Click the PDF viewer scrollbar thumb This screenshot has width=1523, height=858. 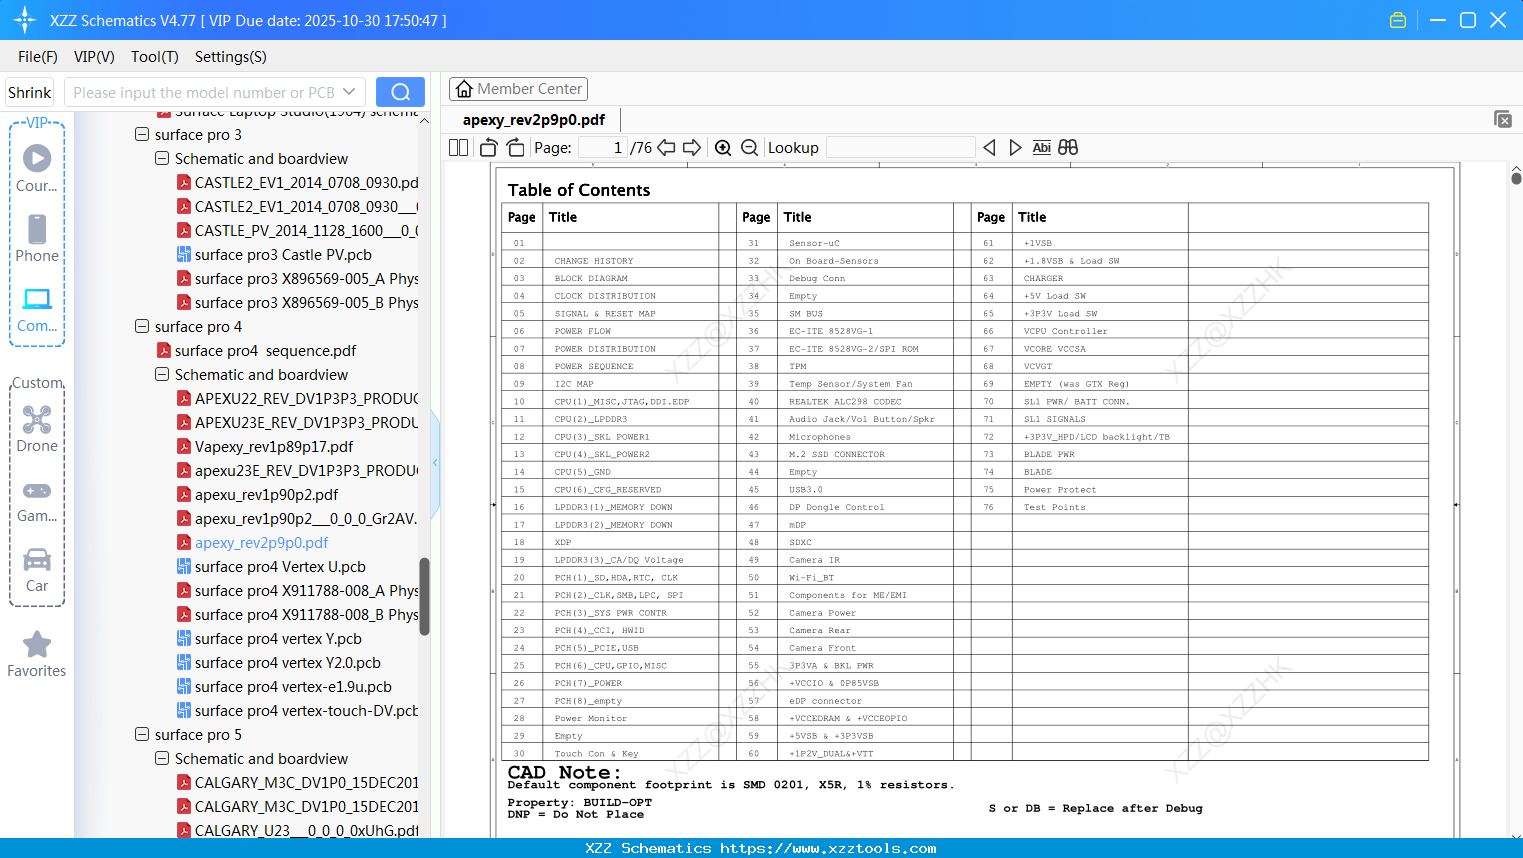(x=1516, y=178)
